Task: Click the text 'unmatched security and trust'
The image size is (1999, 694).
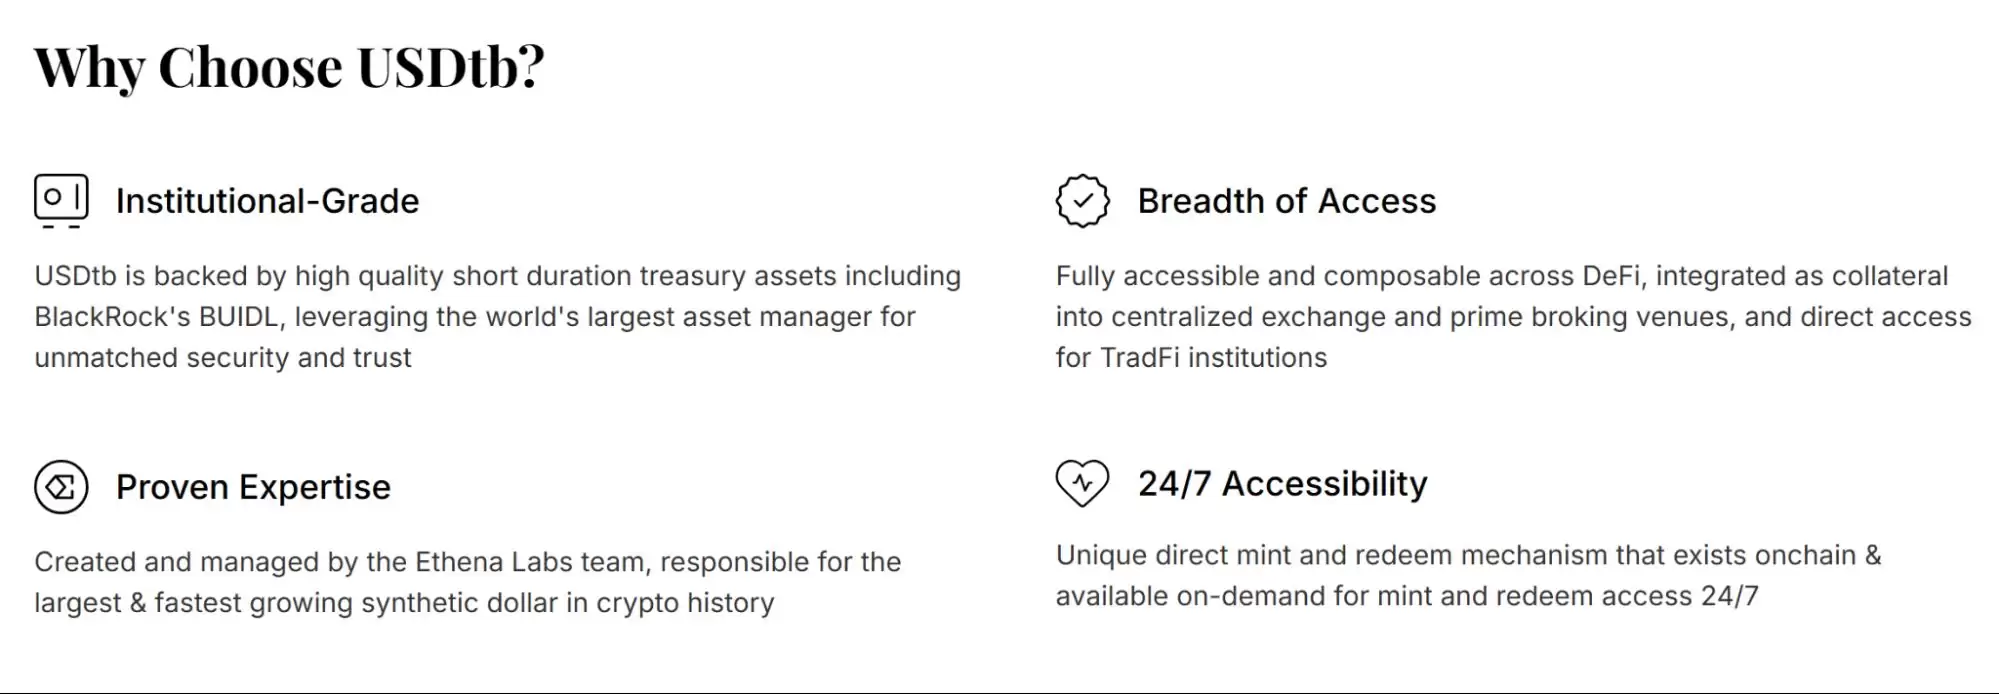Action: (x=222, y=358)
